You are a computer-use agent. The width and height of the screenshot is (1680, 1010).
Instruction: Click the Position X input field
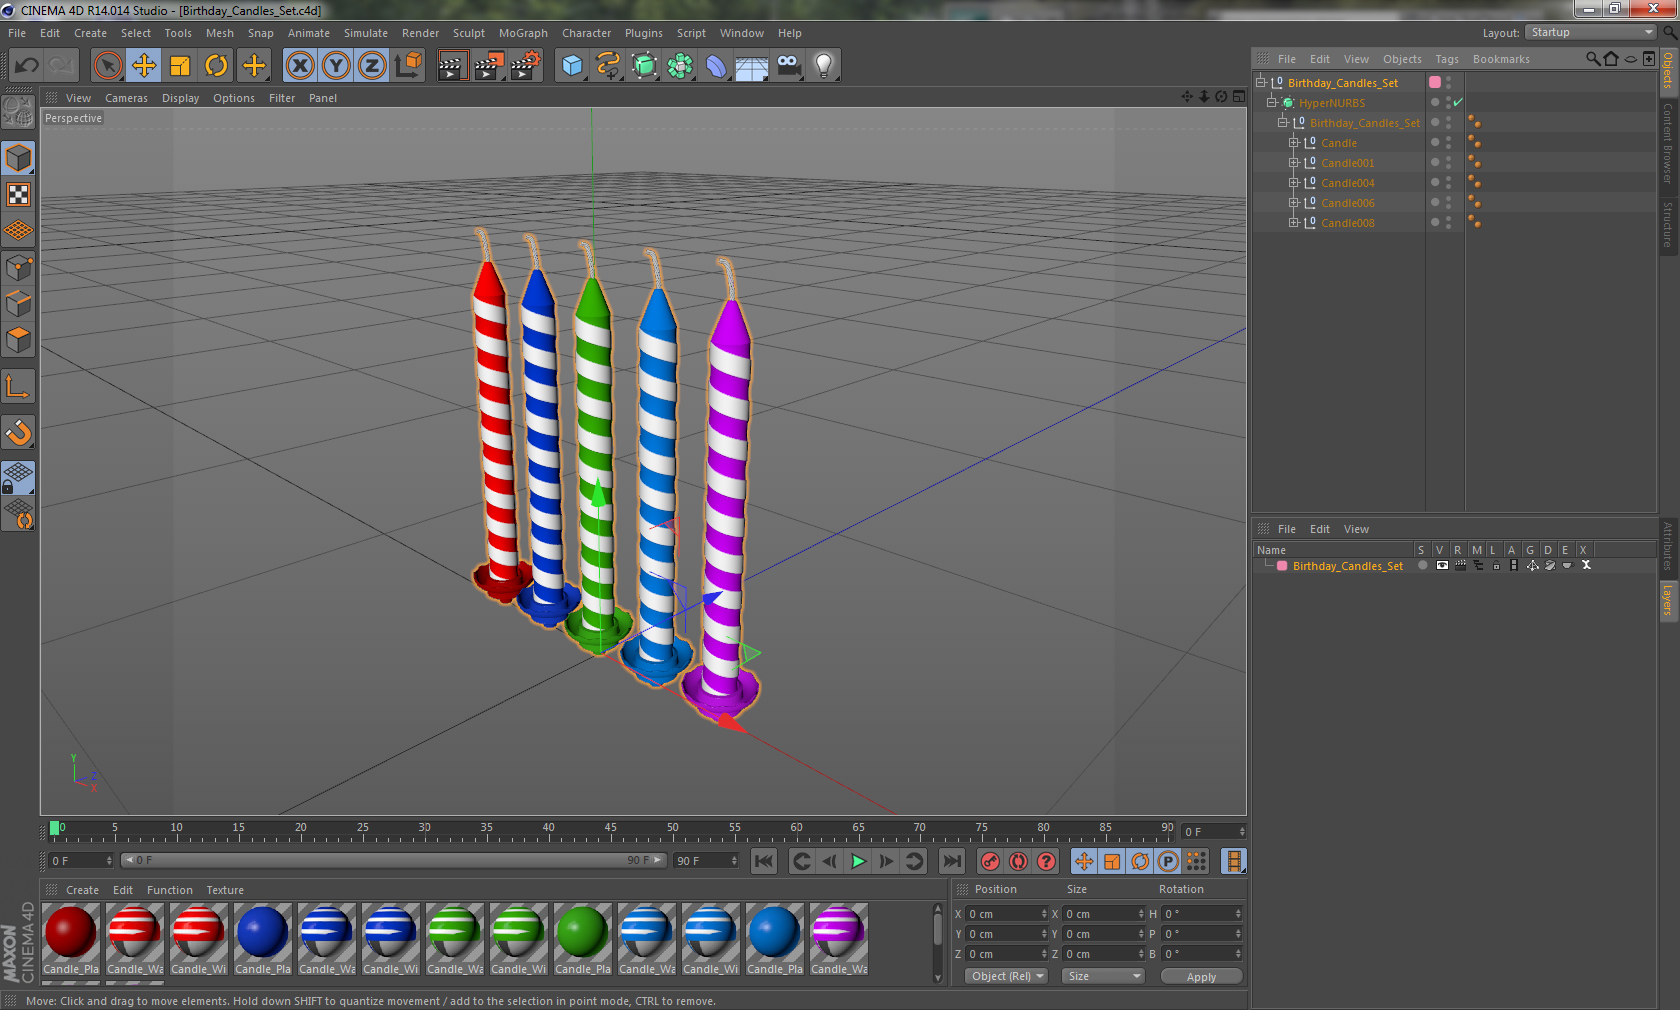click(1006, 914)
